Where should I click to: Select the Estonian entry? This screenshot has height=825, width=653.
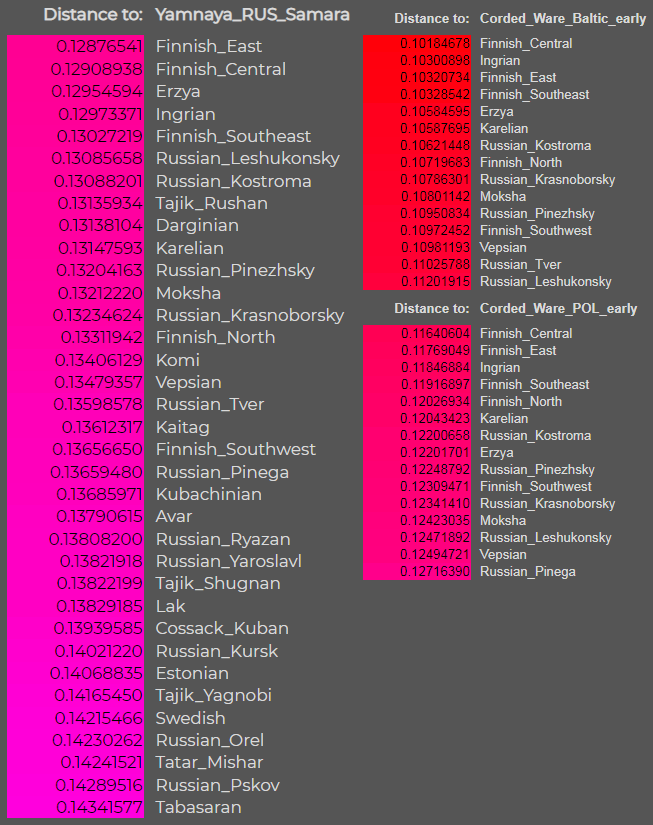pyautogui.click(x=192, y=673)
